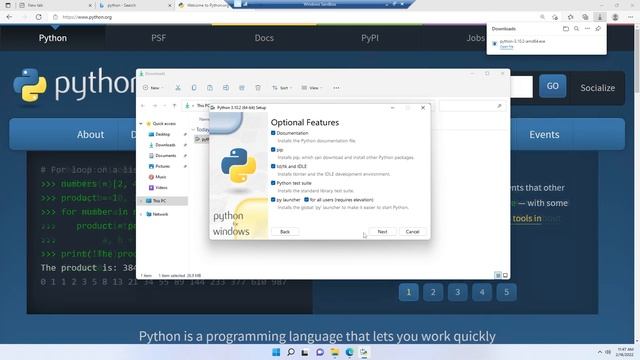Toggle the Documentation checkbox
The image size is (640, 360).
pos(273,133)
